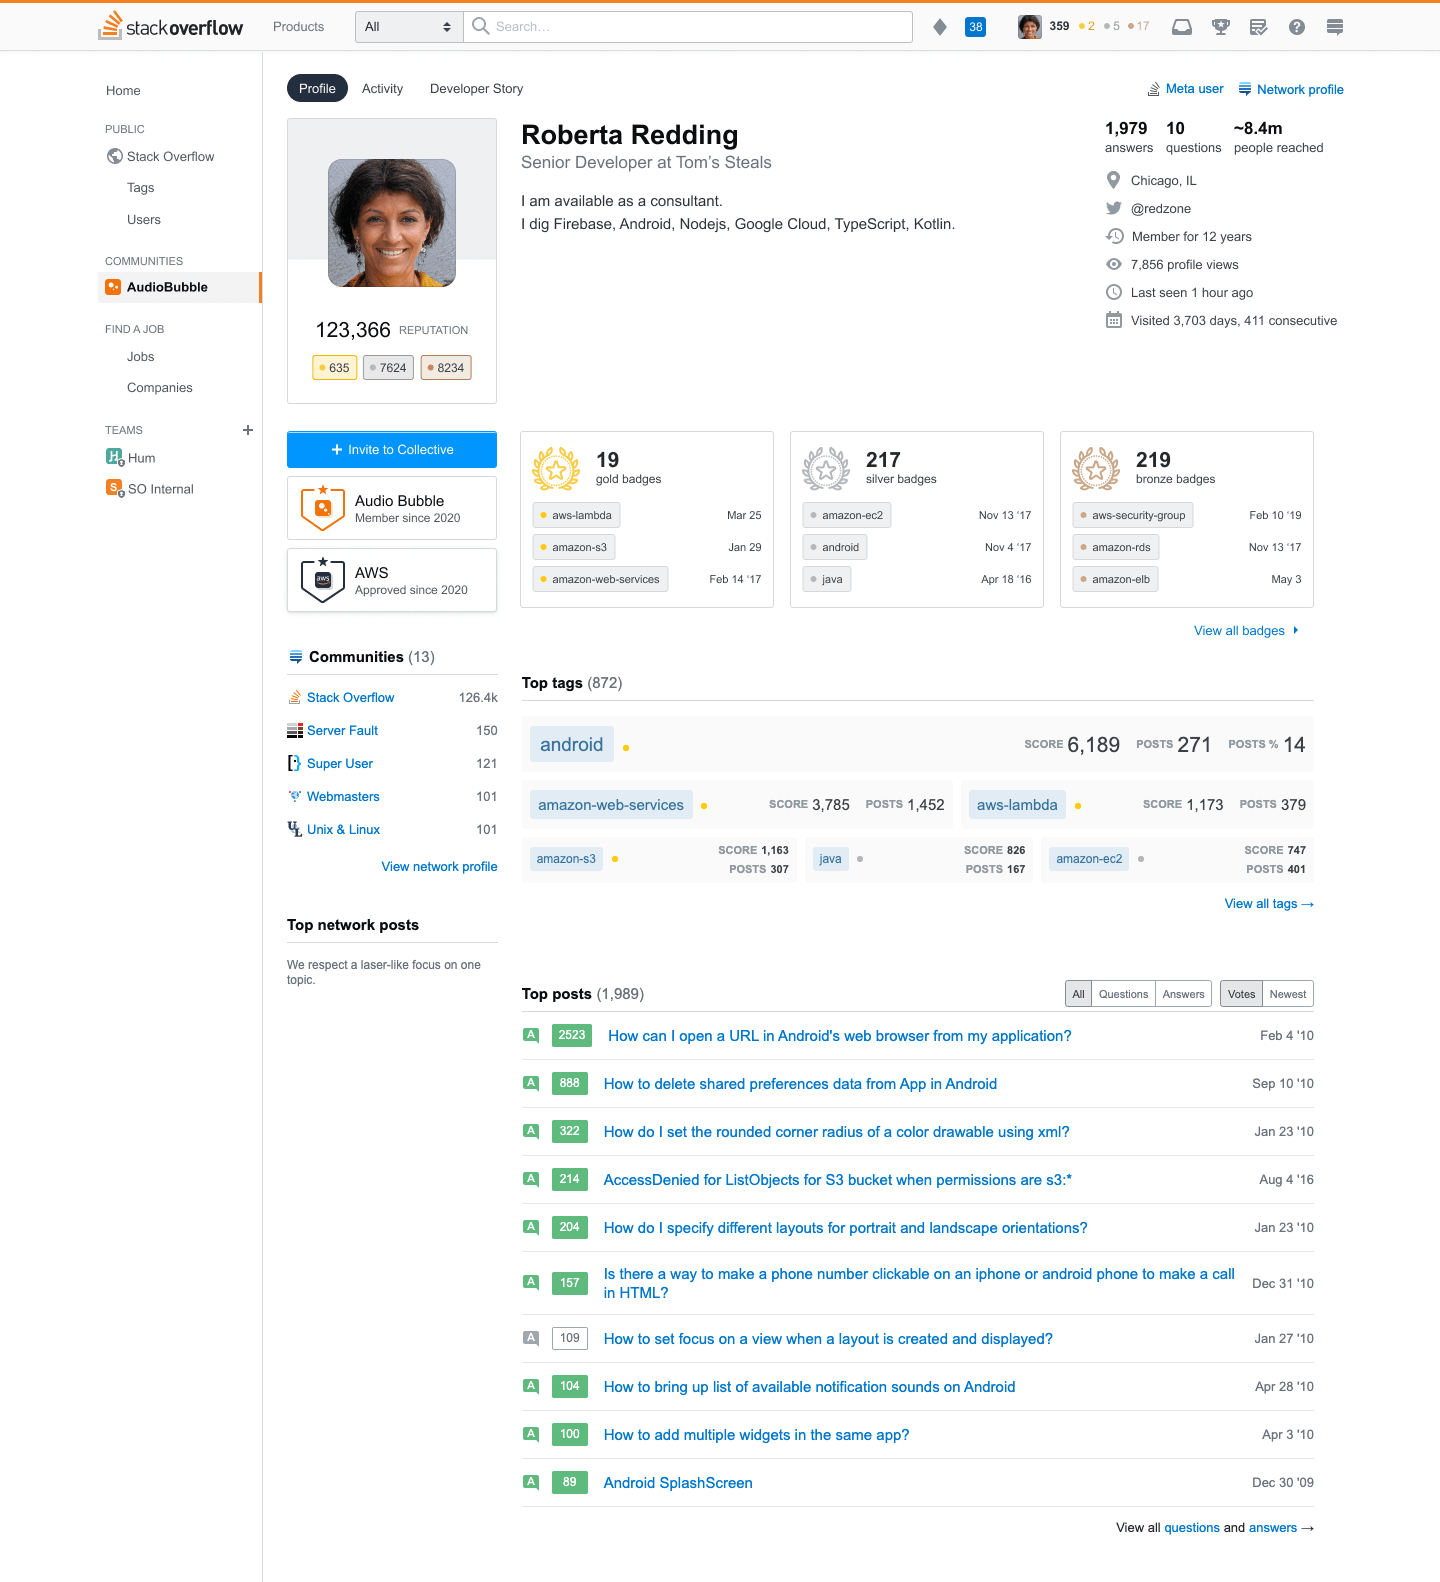The height and width of the screenshot is (1582, 1440).
Task: Click View network profile link
Action: pos(439,867)
